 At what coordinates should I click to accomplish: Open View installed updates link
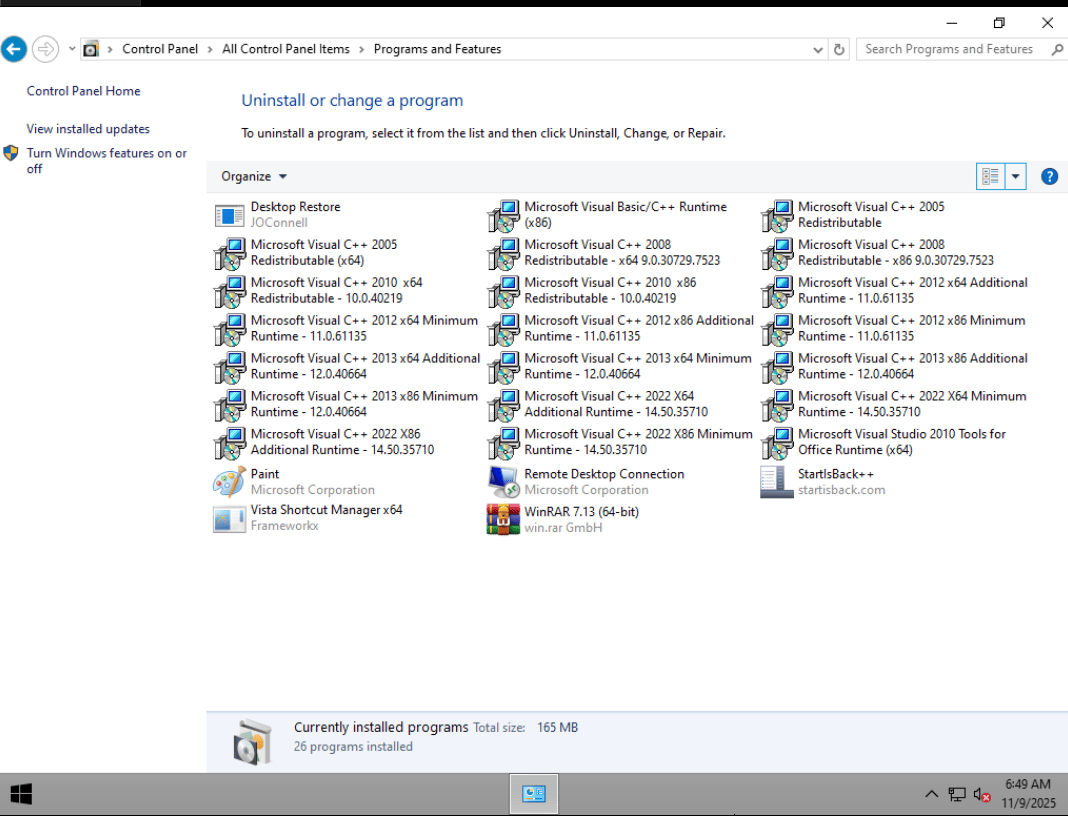(88, 129)
